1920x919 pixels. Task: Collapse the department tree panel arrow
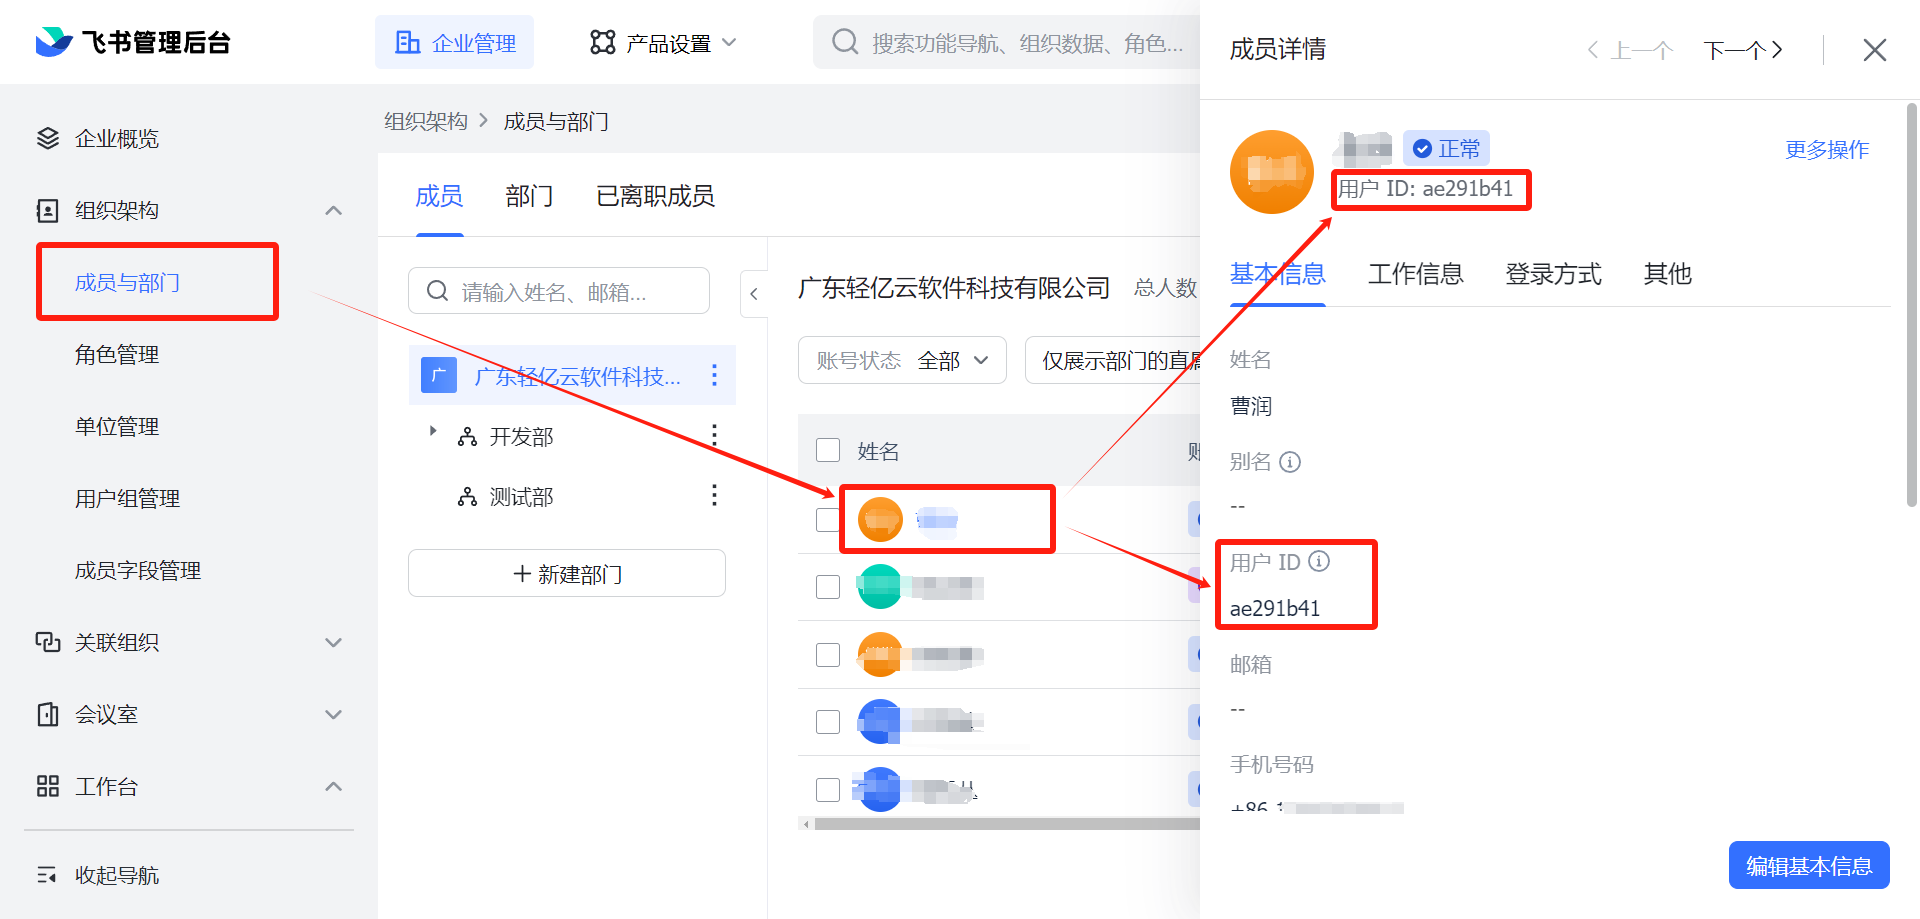click(x=754, y=294)
